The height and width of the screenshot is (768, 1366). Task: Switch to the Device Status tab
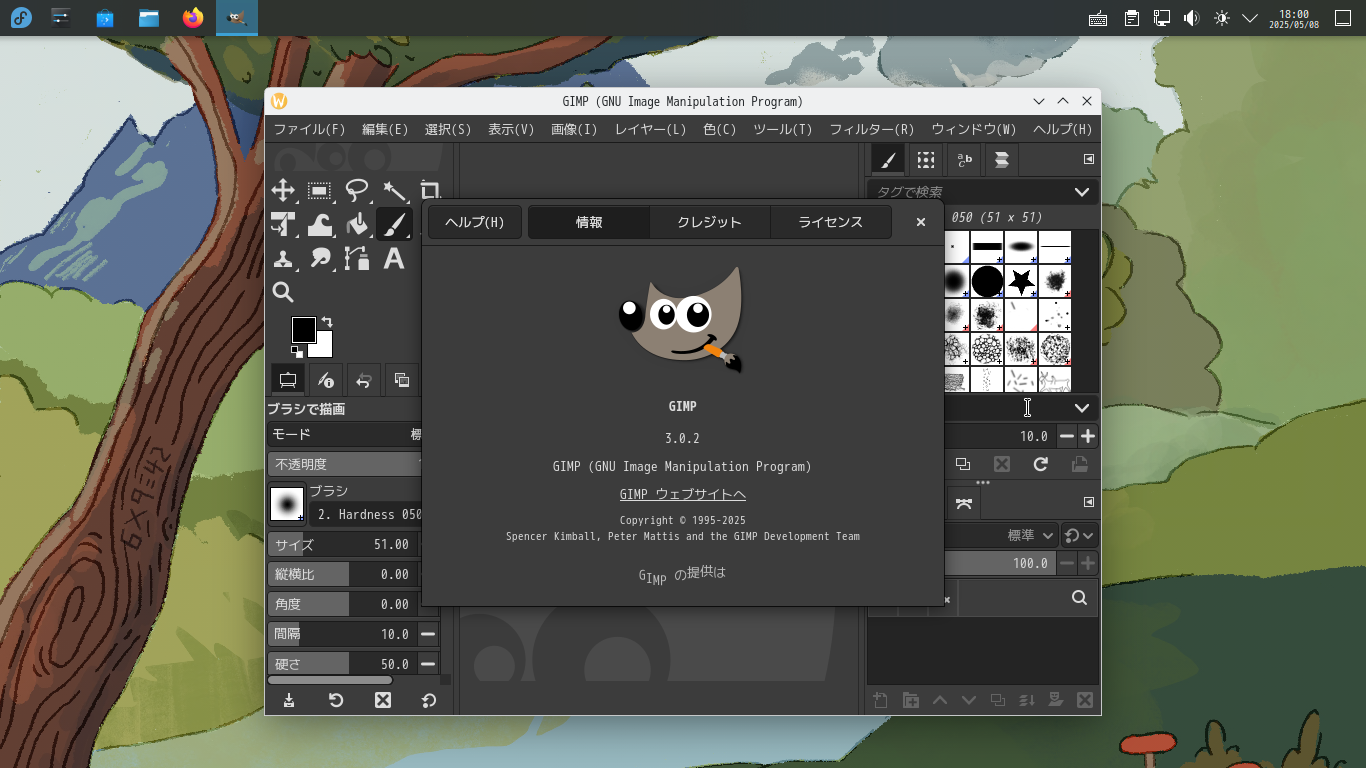(x=324, y=380)
